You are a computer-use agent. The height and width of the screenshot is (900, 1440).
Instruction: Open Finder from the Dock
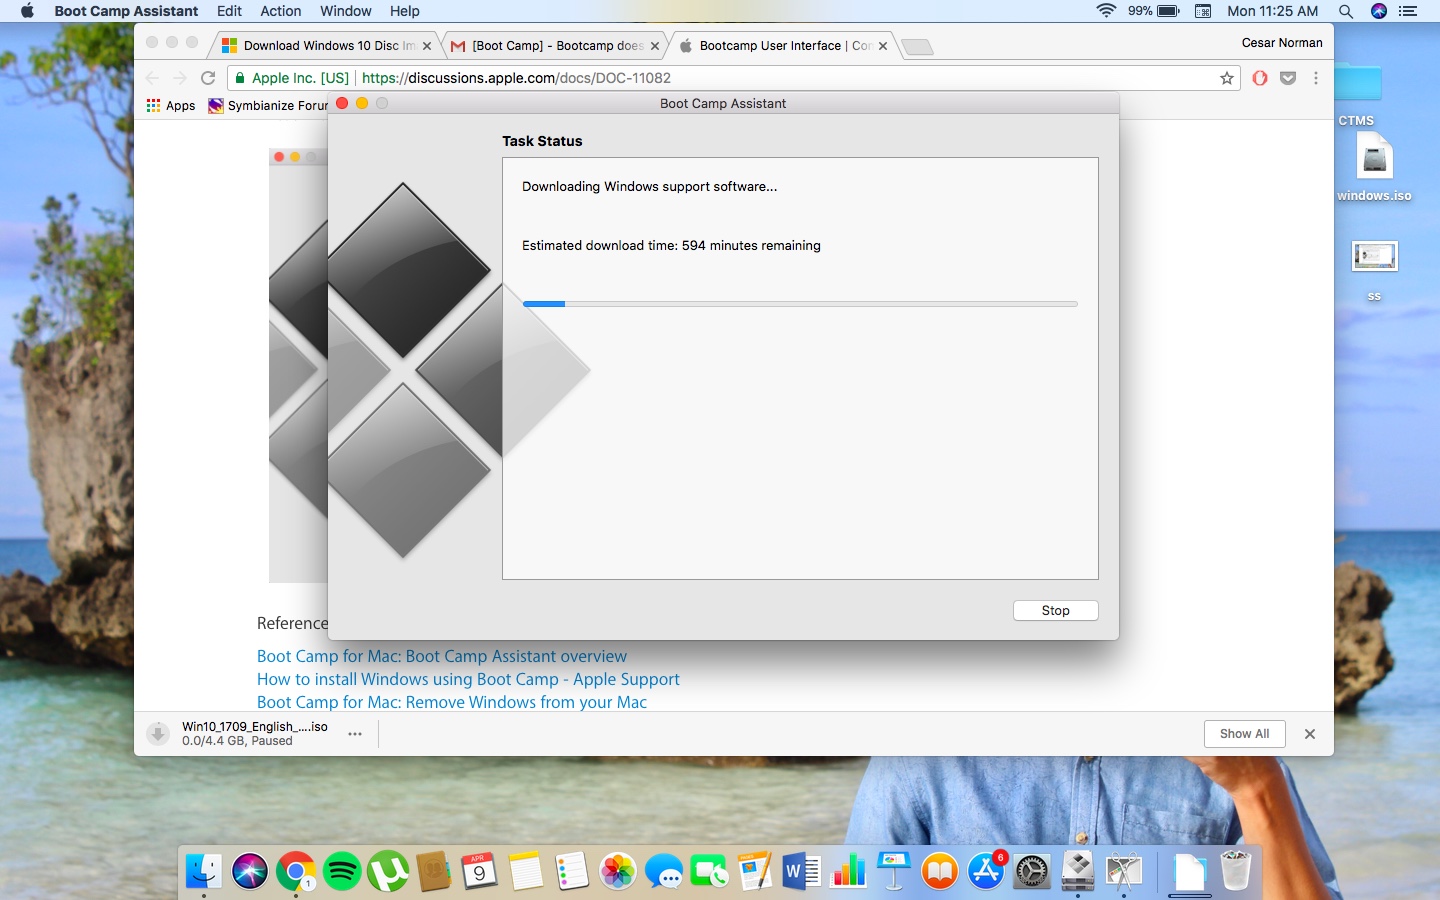[x=204, y=871]
